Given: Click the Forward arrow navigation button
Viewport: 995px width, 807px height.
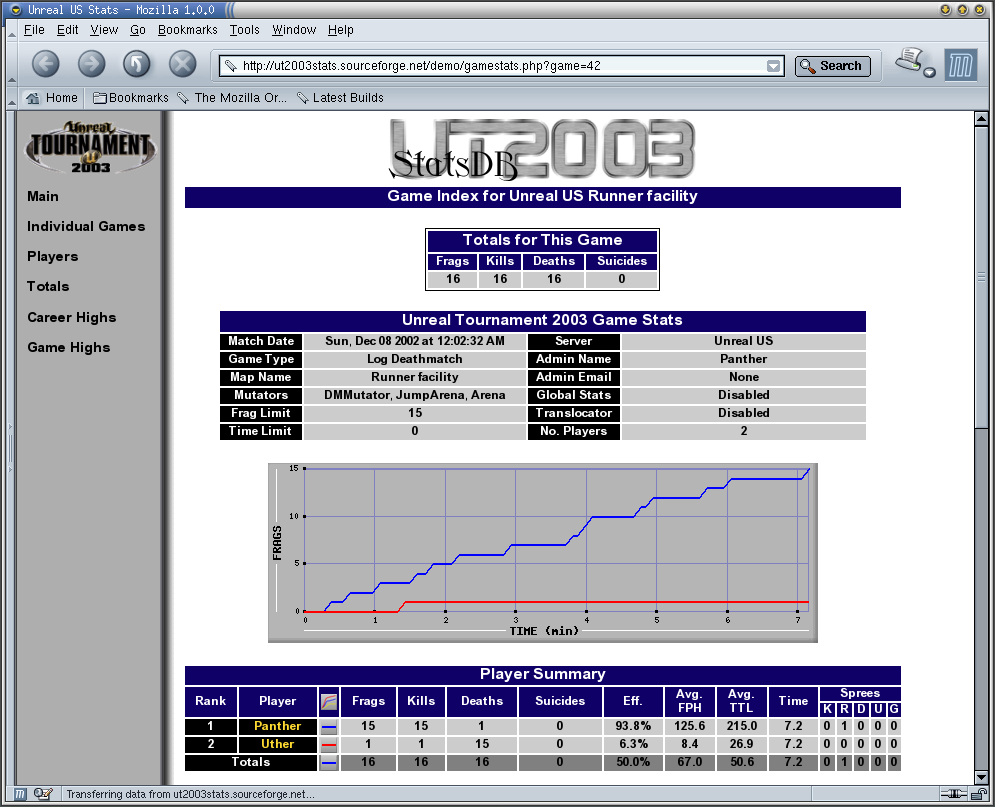Looking at the screenshot, I should (x=91, y=64).
